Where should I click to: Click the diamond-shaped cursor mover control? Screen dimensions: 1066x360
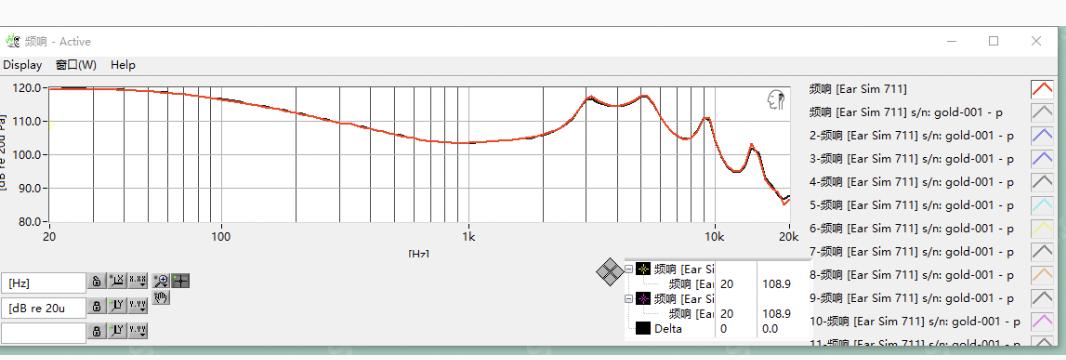[x=610, y=272]
